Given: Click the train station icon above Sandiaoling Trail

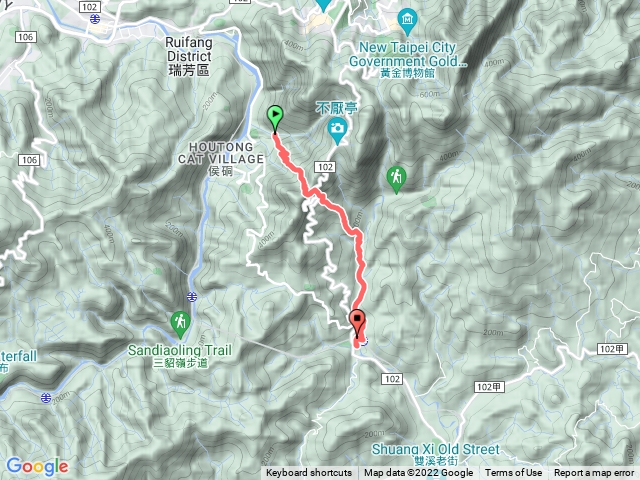Looking at the screenshot, I should pos(192,297).
